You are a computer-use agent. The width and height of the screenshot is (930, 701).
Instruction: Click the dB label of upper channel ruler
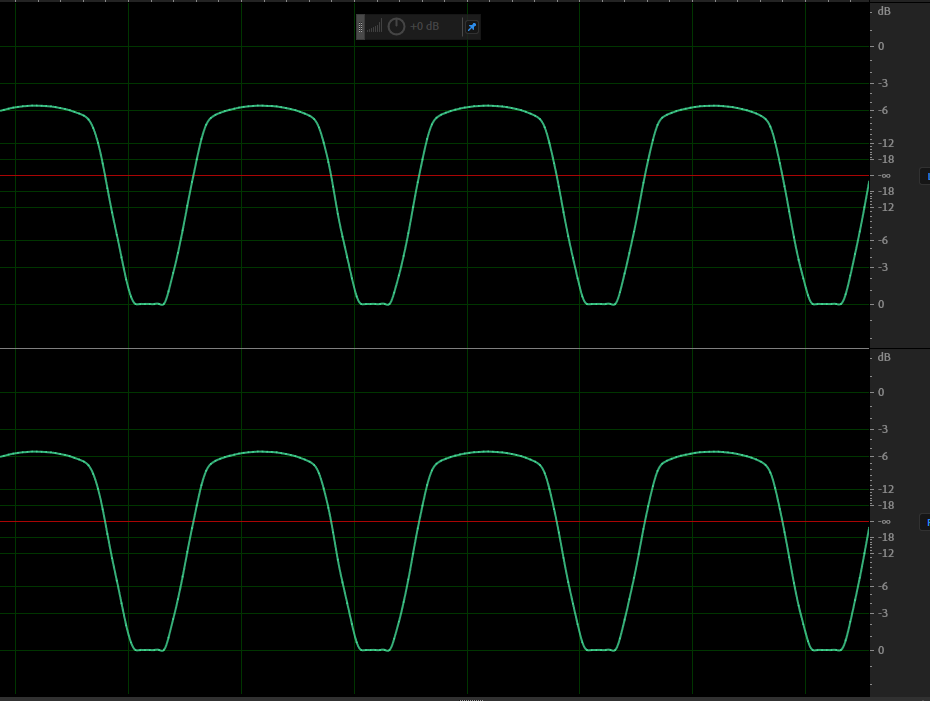pyautogui.click(x=884, y=11)
